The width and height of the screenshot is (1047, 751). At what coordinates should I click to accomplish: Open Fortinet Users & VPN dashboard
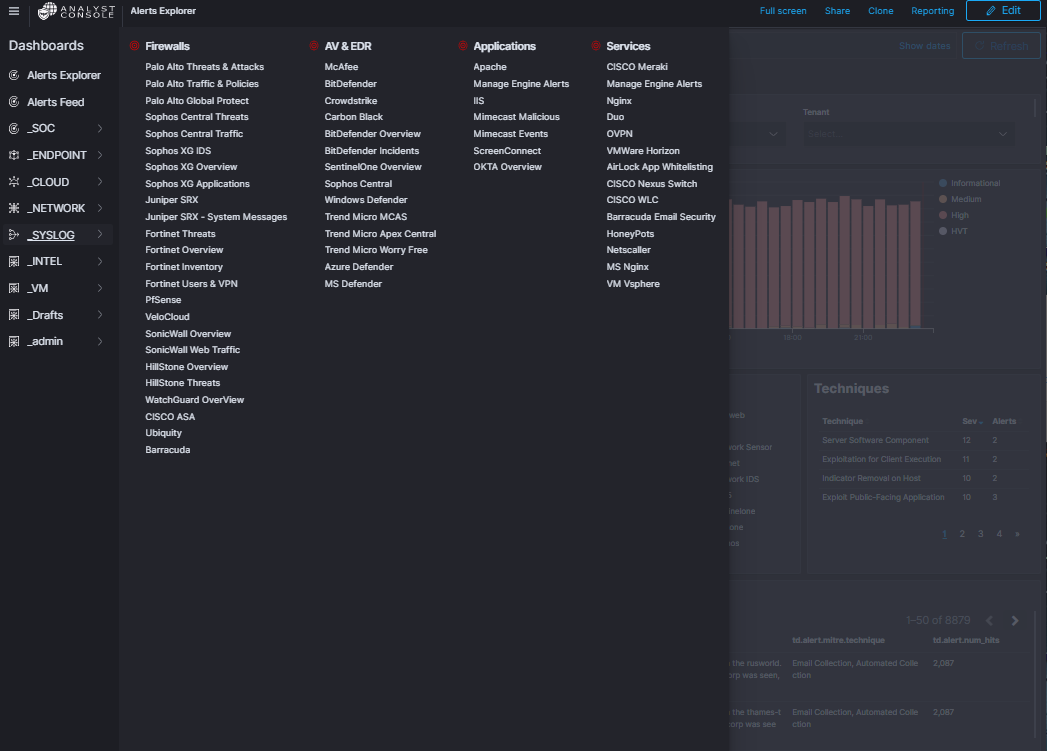(192, 284)
